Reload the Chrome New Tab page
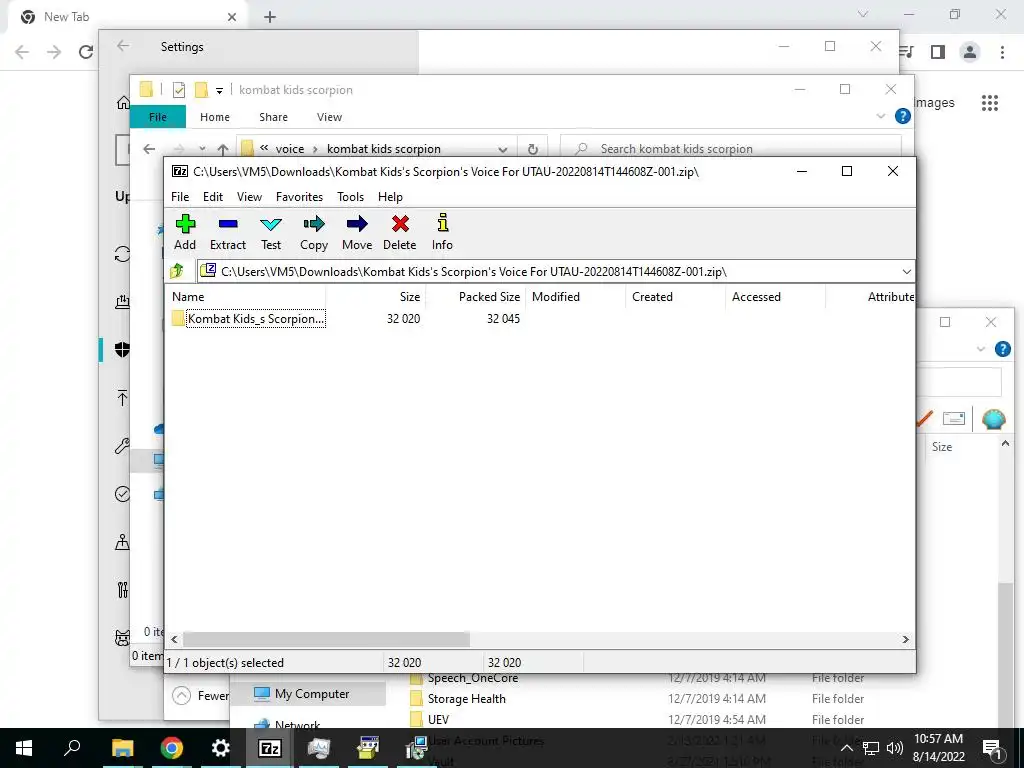 [x=86, y=52]
